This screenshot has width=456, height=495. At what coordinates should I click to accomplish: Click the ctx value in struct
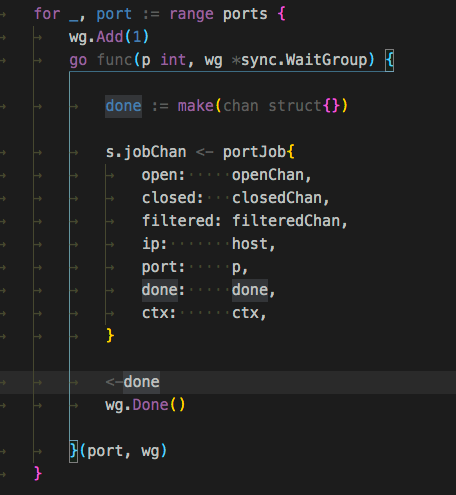tap(245, 313)
